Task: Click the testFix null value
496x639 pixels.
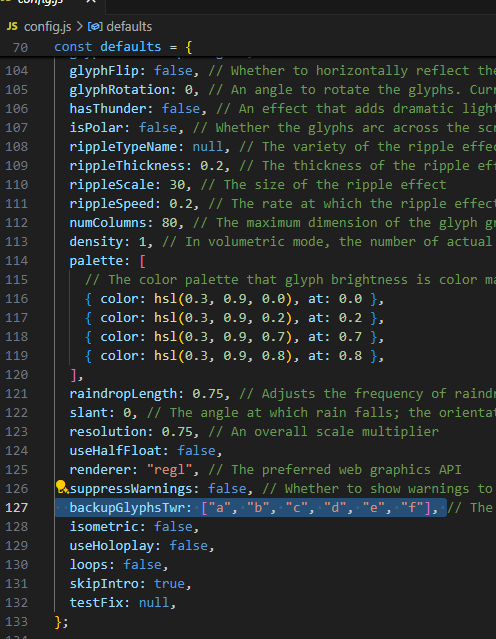Action: pos(154,603)
